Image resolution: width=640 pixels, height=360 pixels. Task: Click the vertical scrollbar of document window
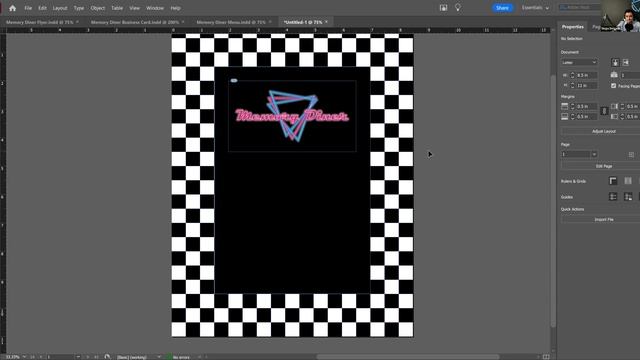tap(553, 200)
